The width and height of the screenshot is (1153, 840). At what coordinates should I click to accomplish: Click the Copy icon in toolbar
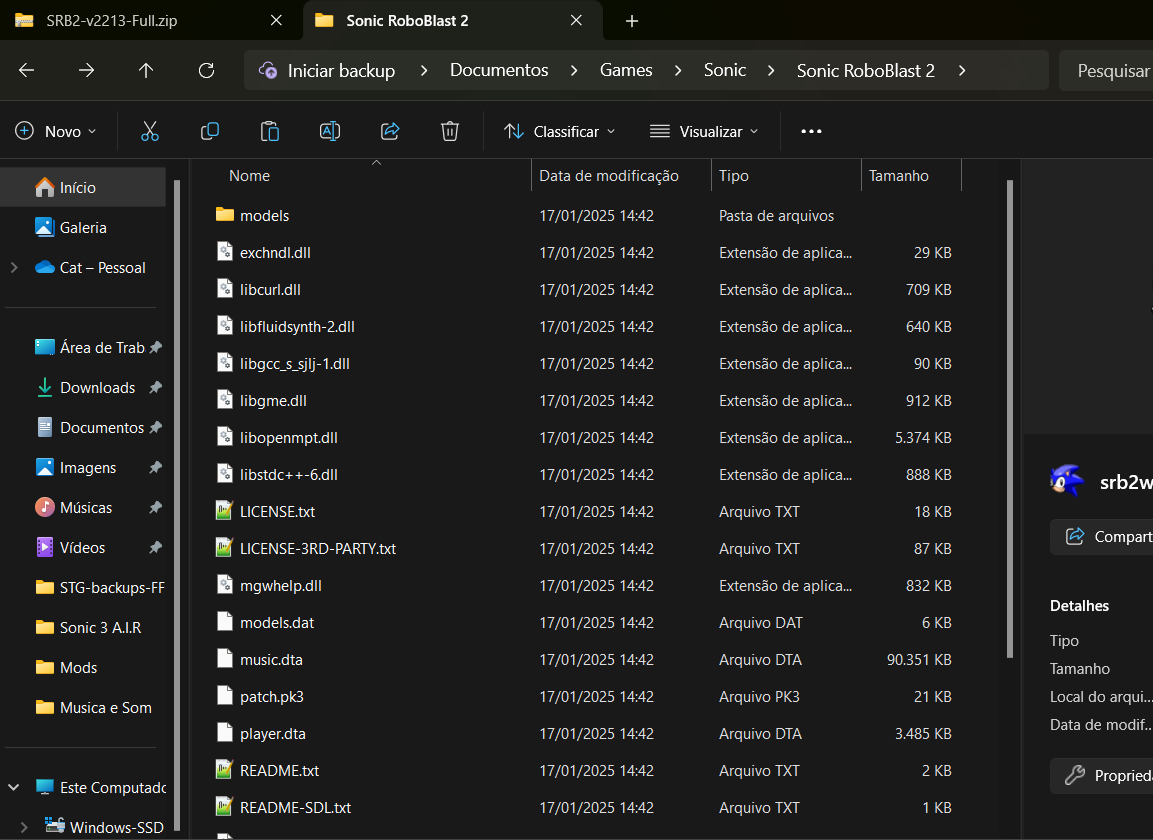[210, 132]
